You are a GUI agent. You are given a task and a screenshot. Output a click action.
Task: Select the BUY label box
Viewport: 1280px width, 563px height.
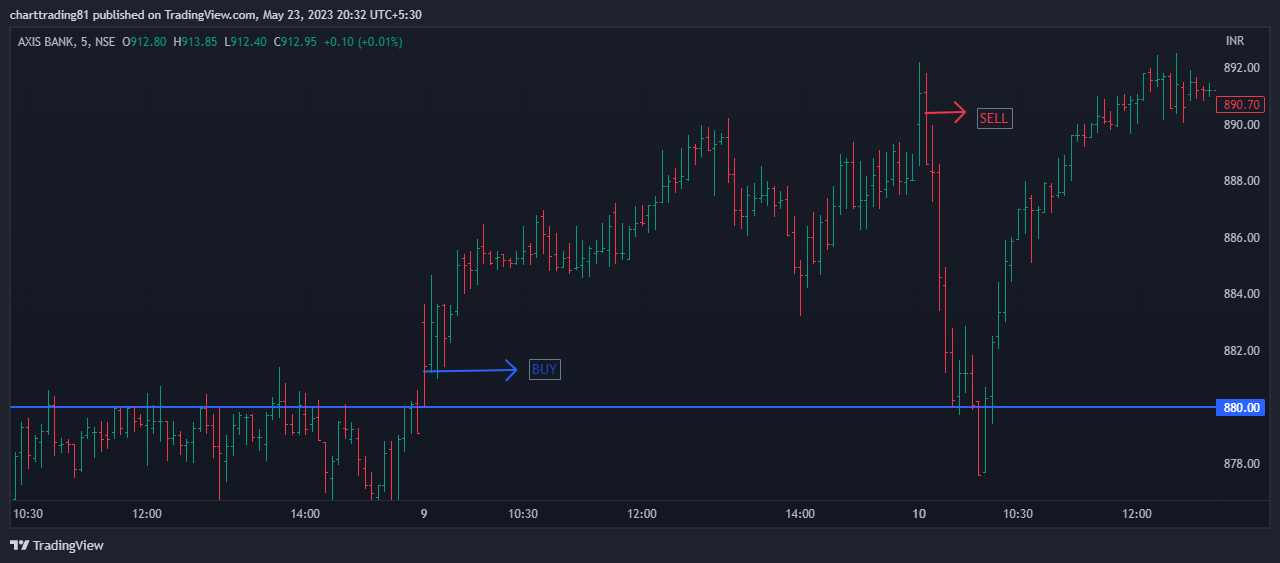(545, 369)
